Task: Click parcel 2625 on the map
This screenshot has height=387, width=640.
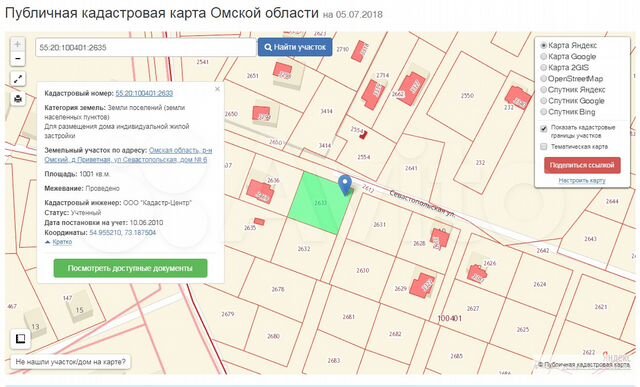Action: point(522,329)
